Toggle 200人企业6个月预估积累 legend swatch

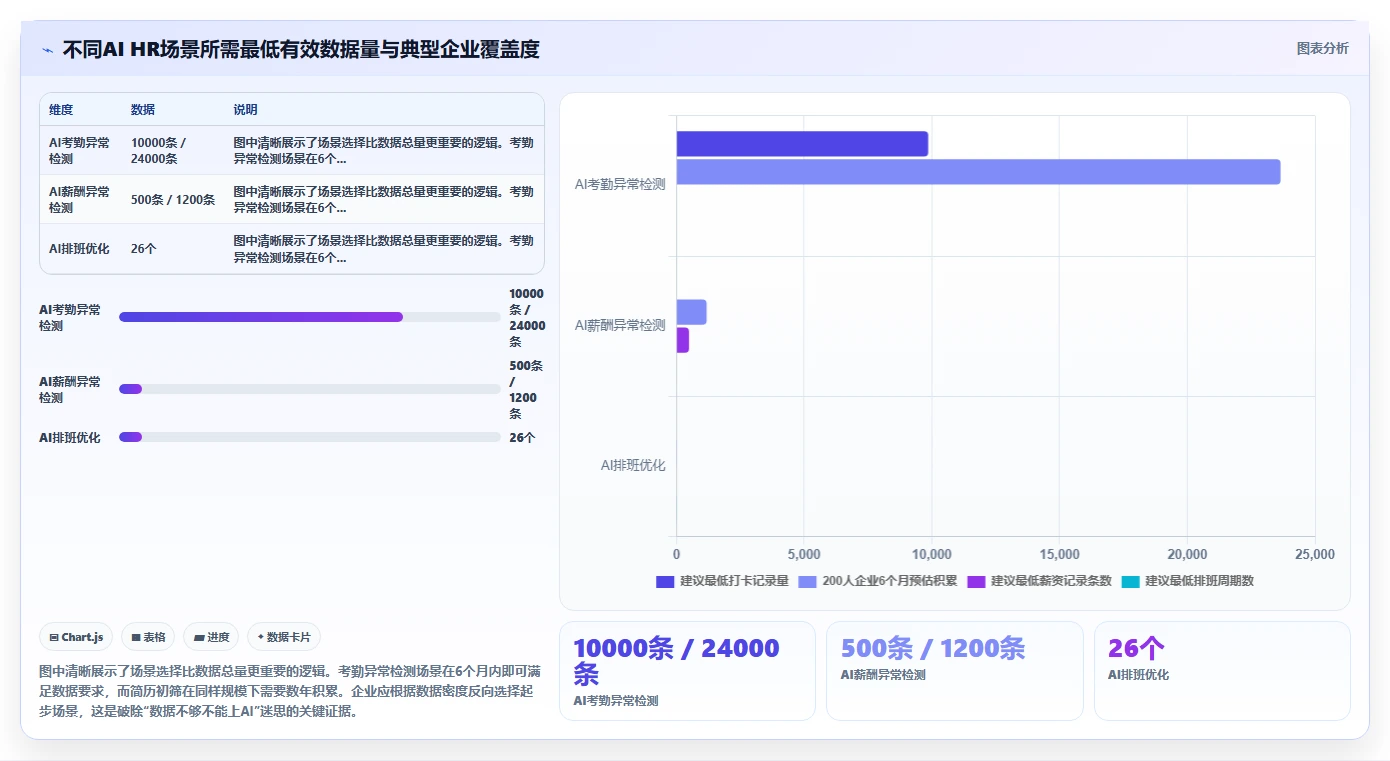pyautogui.click(x=807, y=581)
